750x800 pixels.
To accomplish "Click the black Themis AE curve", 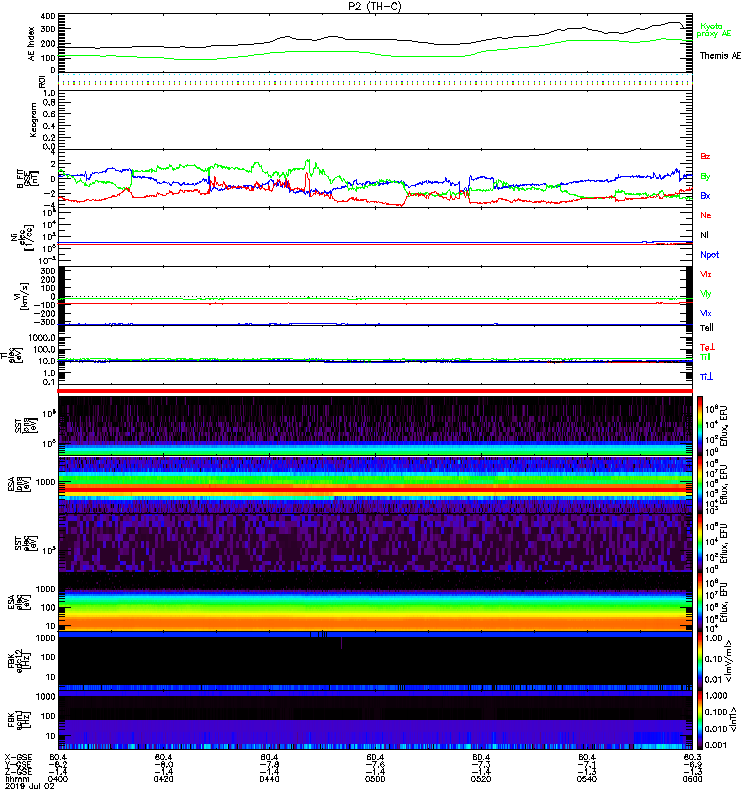I will tap(375, 40).
